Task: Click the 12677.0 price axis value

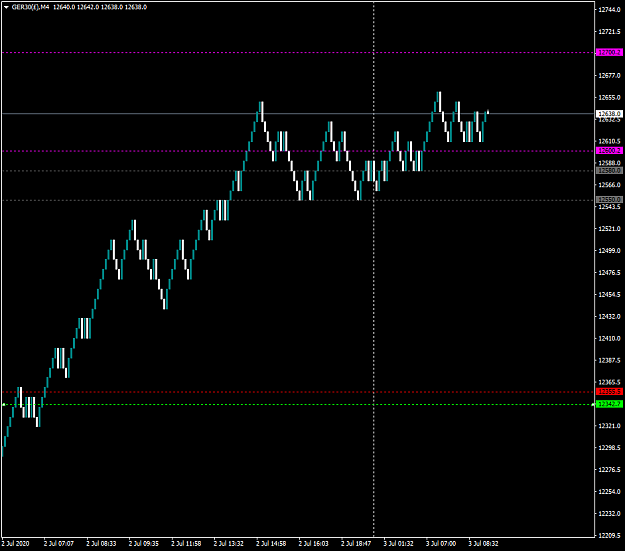Action: 609,75
